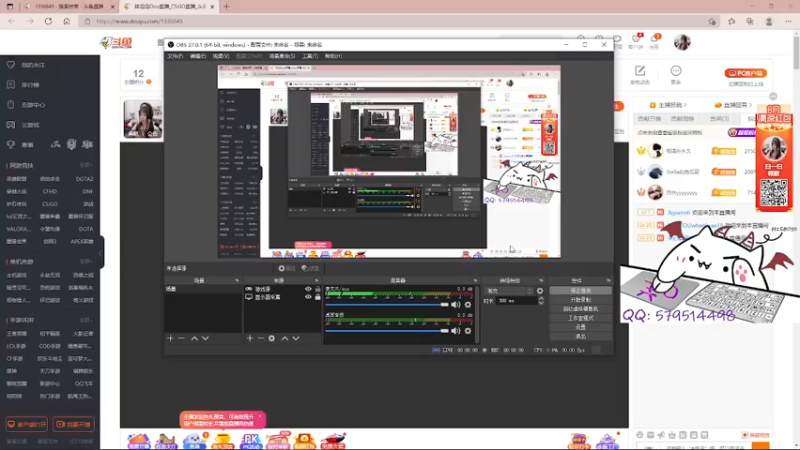Click the first button in OBS Controls panel
Screen dimensions: 800x450
coord(581,291)
